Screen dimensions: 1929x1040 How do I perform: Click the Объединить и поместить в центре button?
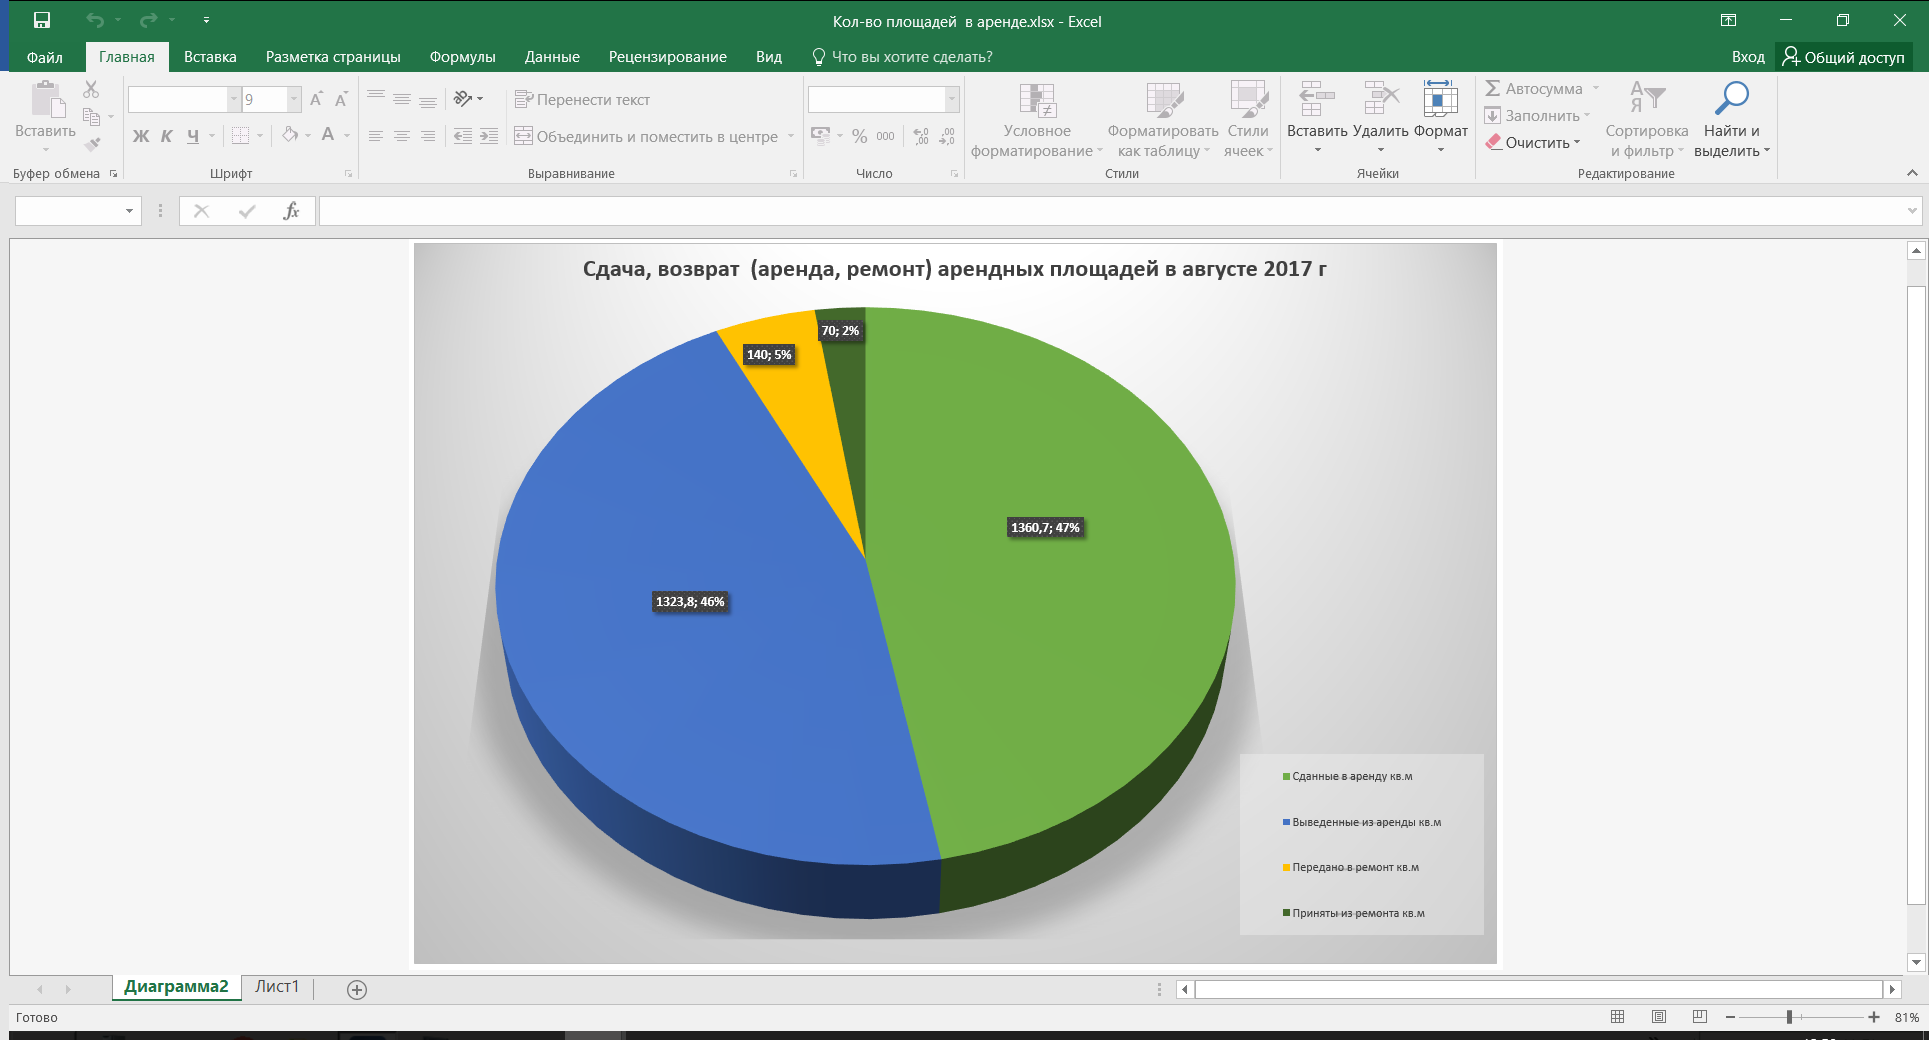646,136
